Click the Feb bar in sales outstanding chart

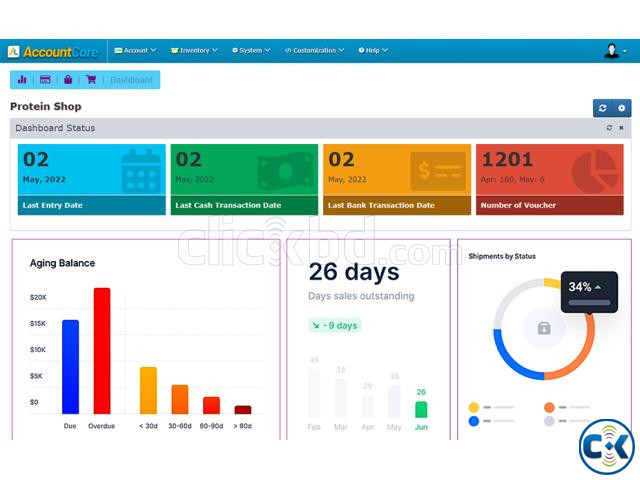314,394
